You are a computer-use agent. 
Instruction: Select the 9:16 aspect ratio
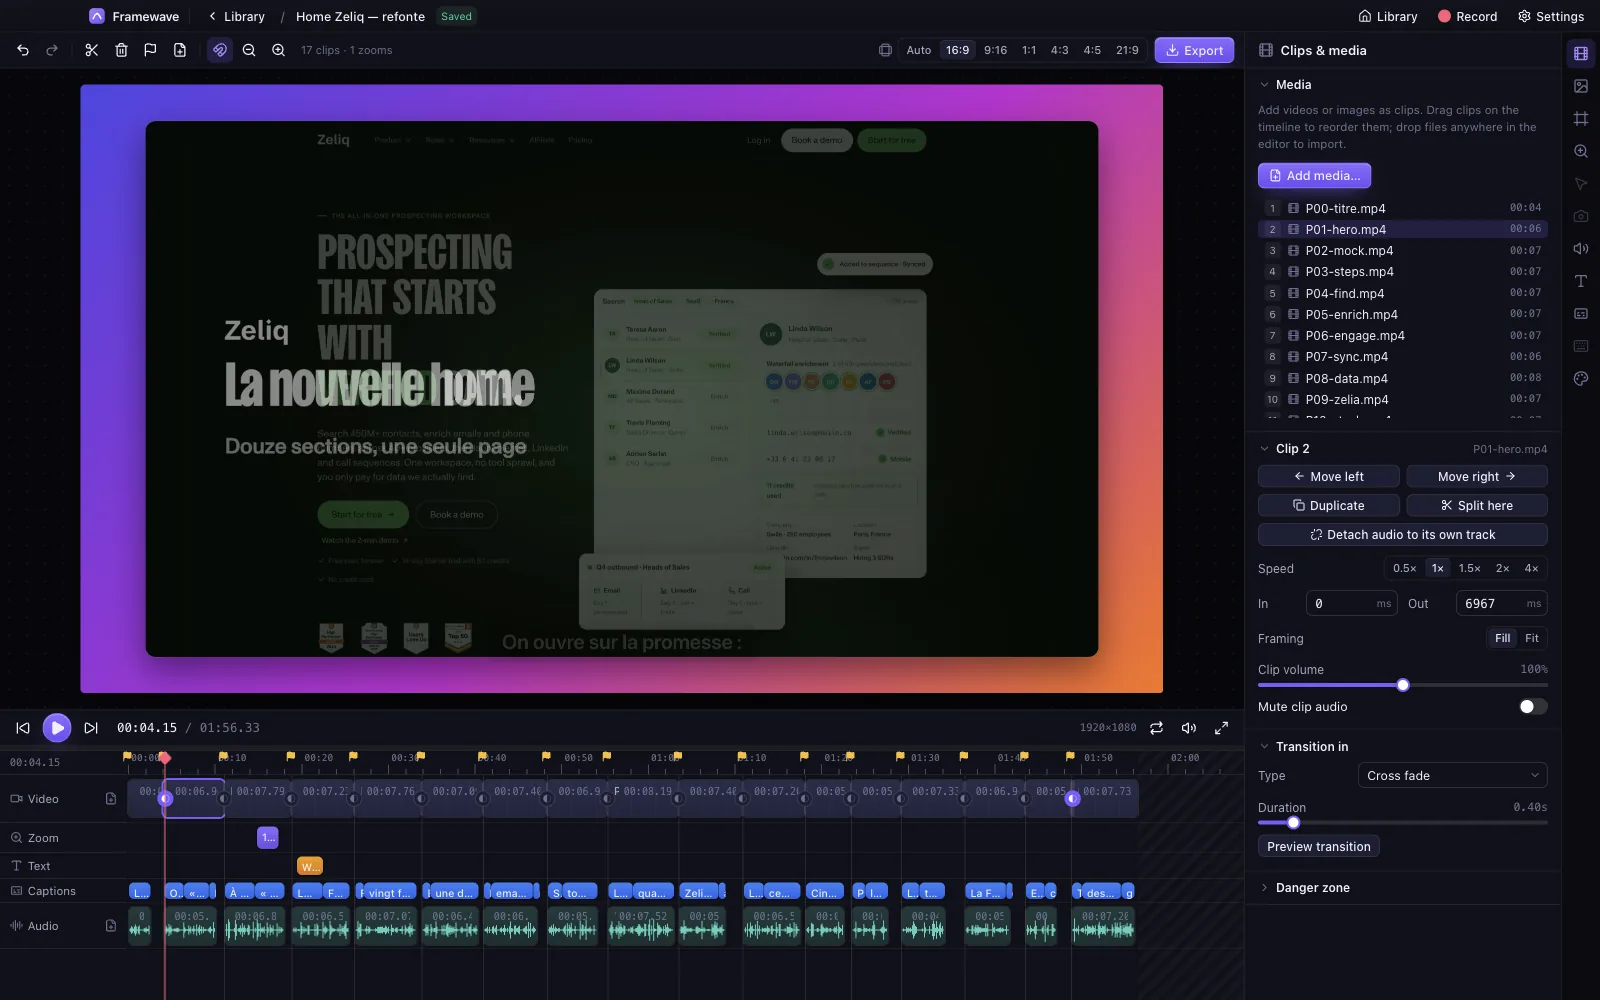pyautogui.click(x=996, y=50)
